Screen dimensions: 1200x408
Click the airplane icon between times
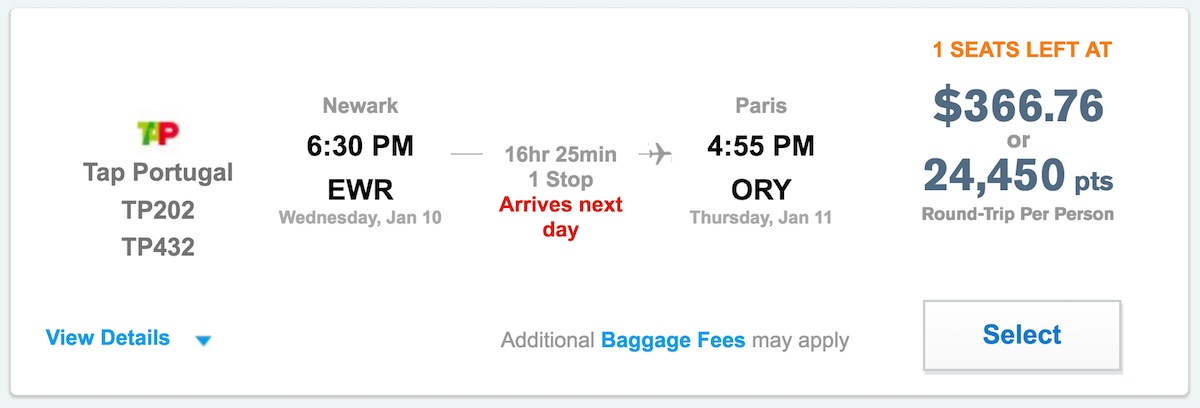pos(655,154)
